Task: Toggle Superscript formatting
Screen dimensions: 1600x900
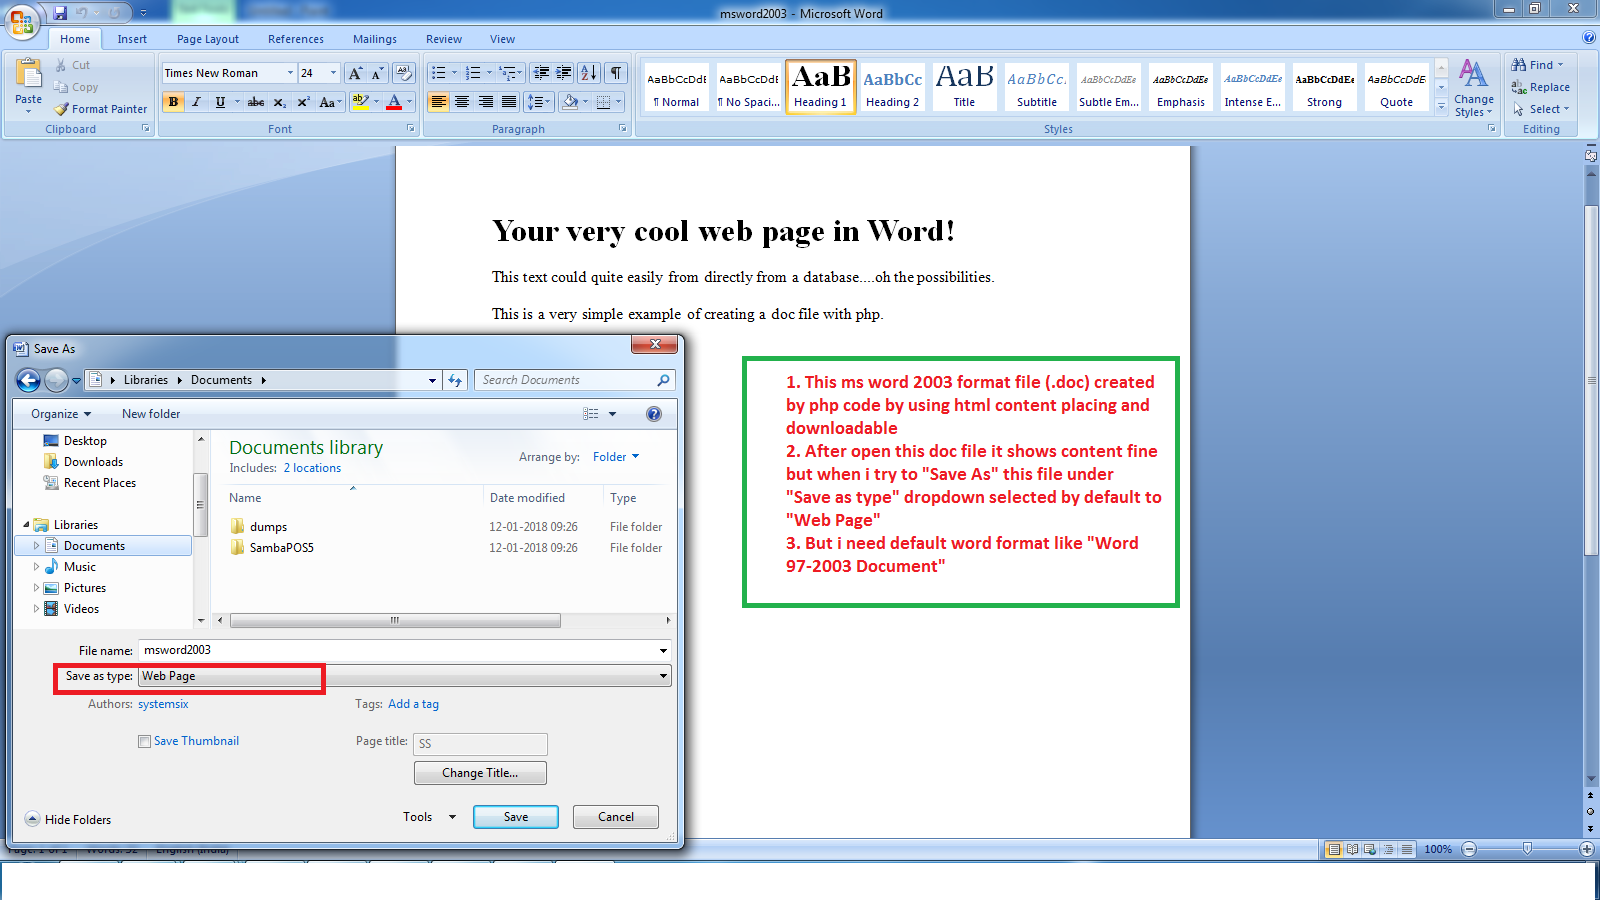Action: (x=303, y=102)
